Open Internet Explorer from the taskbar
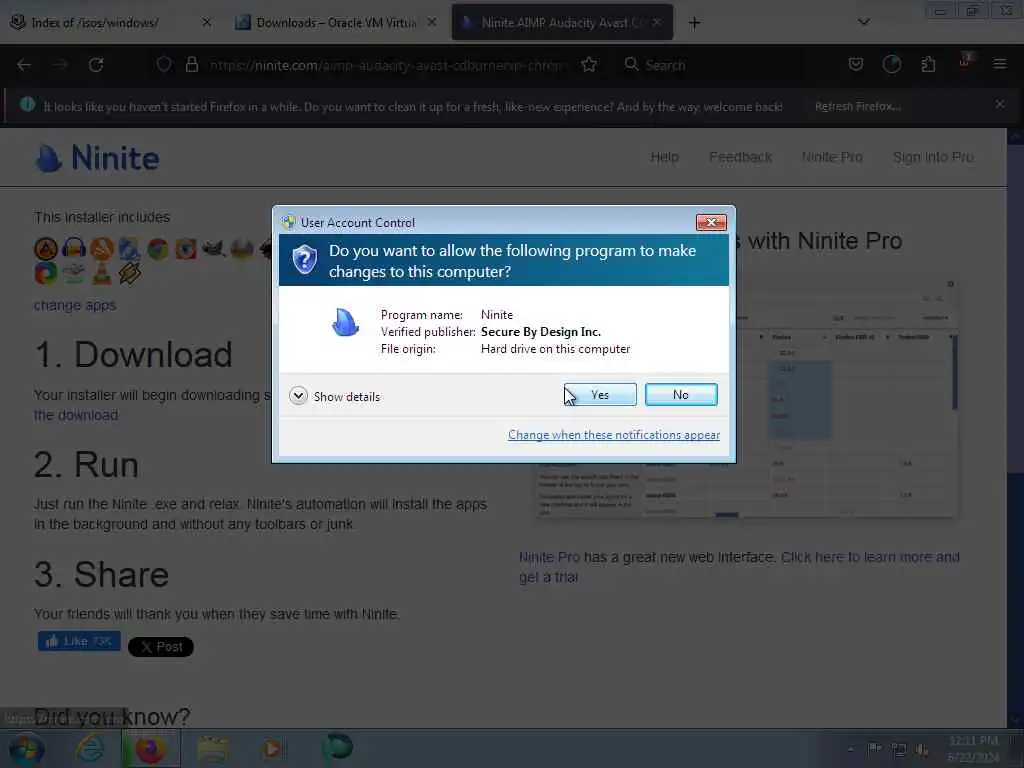This screenshot has height=768, width=1024. (x=90, y=749)
